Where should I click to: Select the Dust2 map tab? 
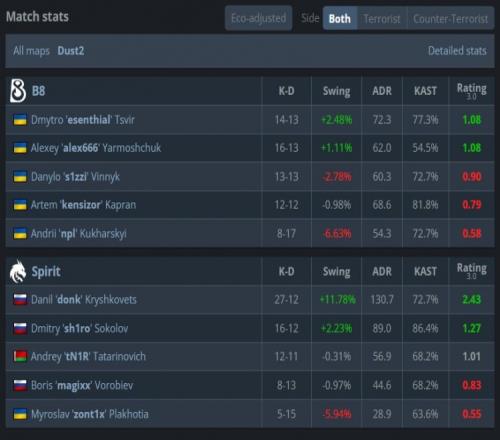tap(71, 51)
